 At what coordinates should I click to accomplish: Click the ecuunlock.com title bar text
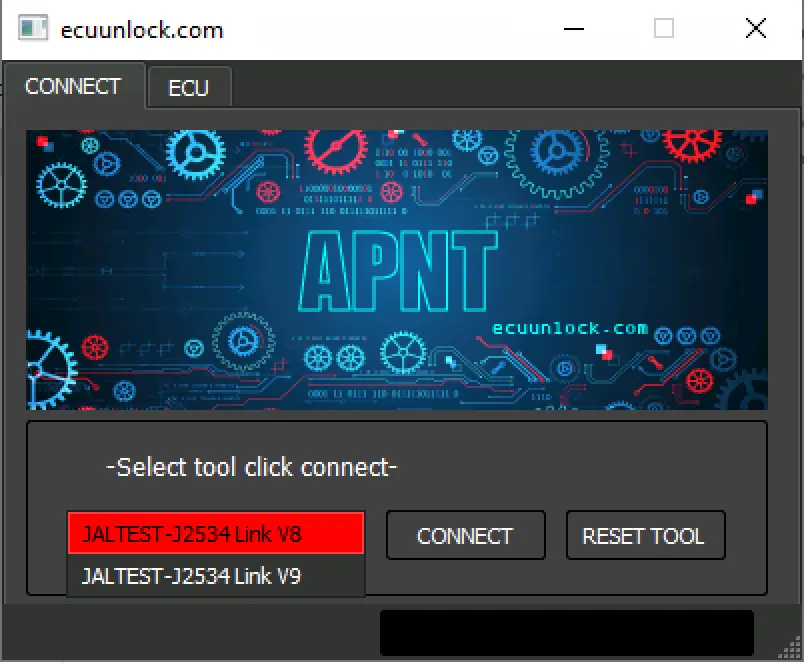(141, 29)
